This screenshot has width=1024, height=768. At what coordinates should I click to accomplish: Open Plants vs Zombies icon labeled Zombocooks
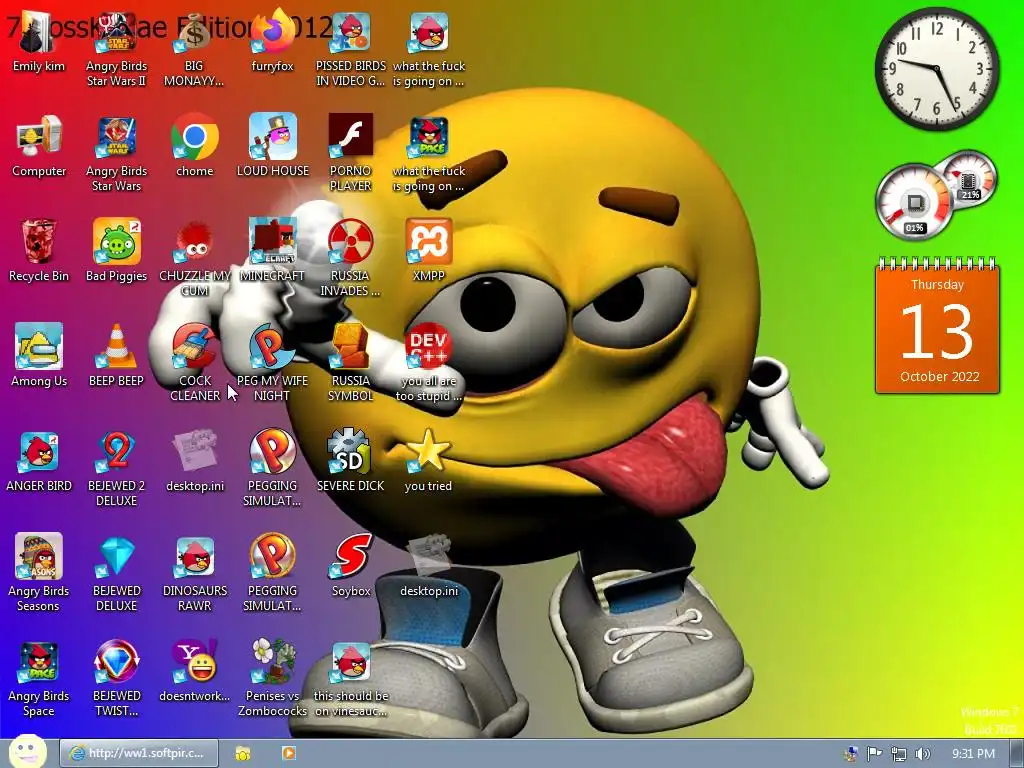coord(272,679)
